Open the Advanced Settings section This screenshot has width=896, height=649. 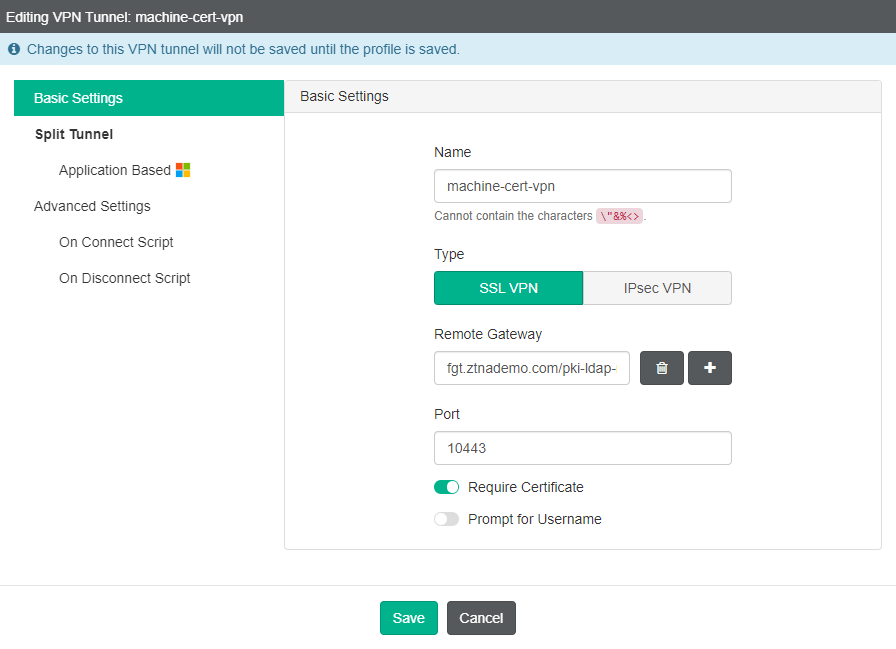point(91,206)
